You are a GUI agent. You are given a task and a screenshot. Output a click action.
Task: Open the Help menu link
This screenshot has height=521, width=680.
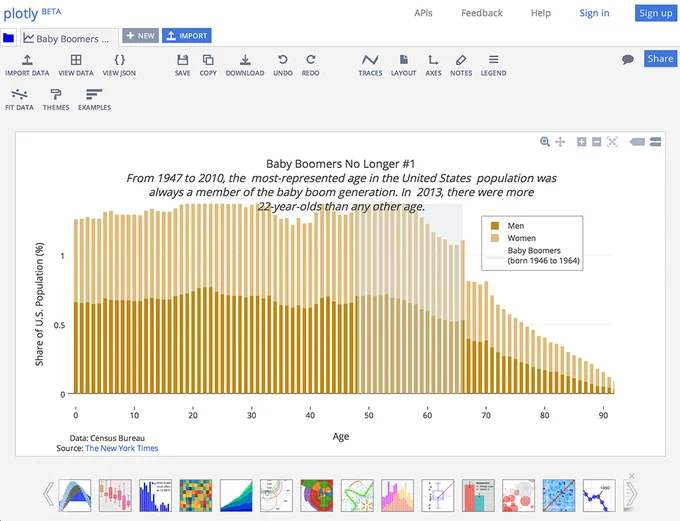(541, 13)
